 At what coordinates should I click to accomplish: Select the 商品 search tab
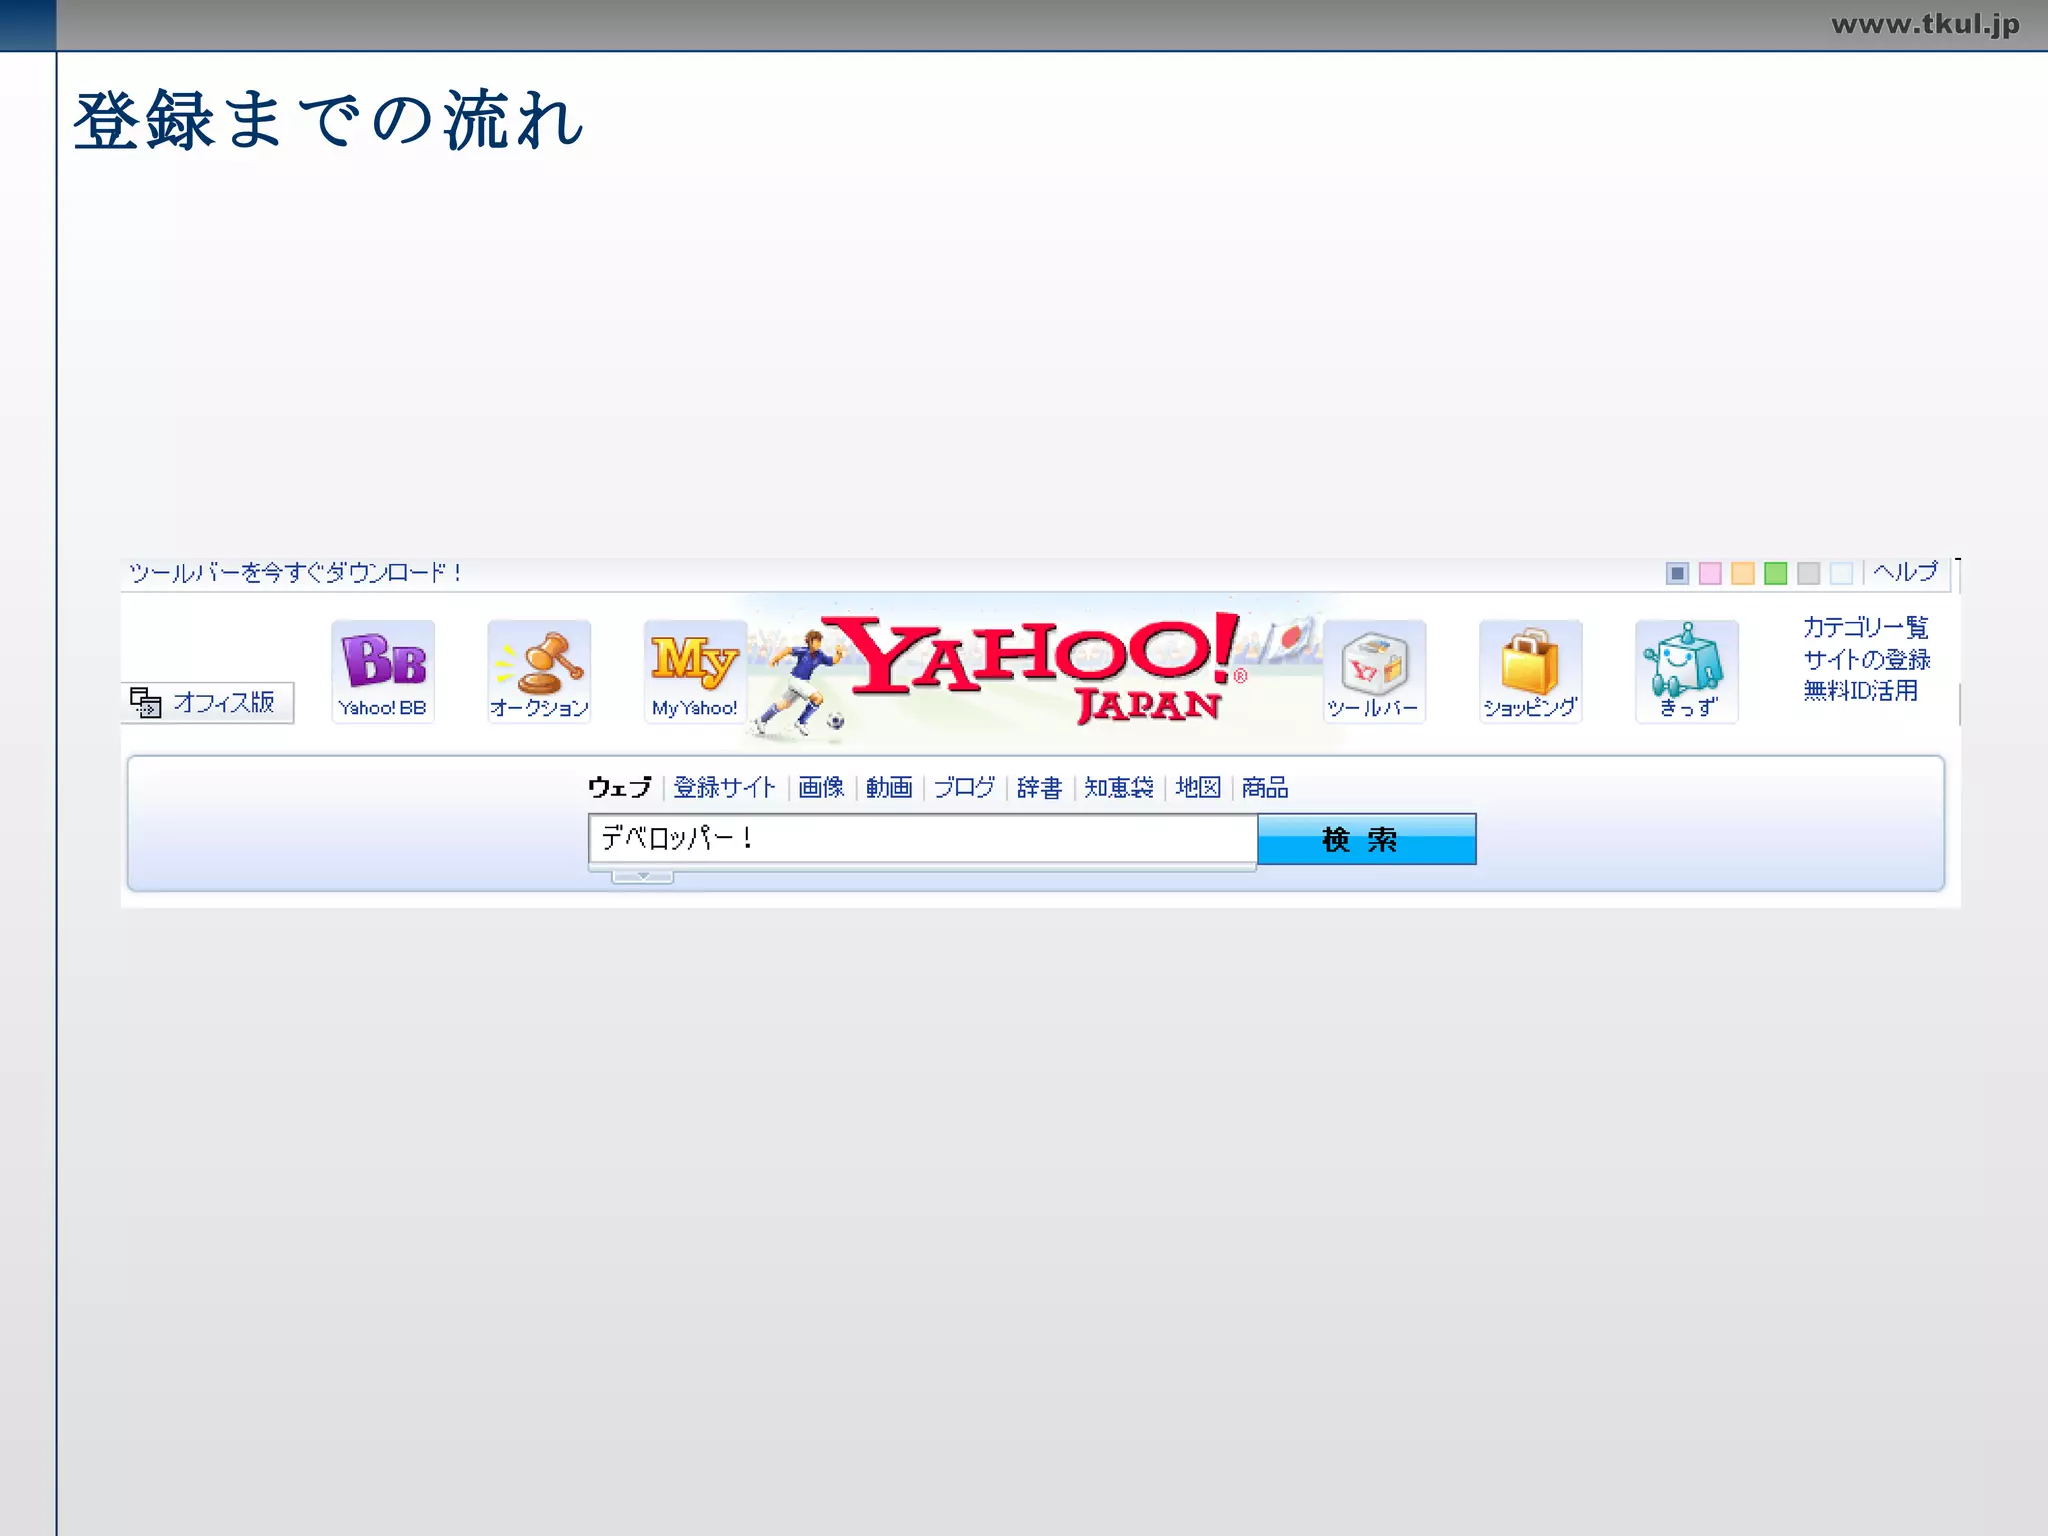pyautogui.click(x=1265, y=788)
